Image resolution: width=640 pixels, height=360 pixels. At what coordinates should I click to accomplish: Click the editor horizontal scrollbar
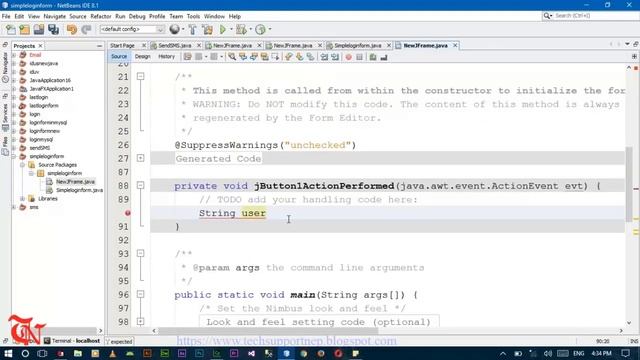(267, 331)
